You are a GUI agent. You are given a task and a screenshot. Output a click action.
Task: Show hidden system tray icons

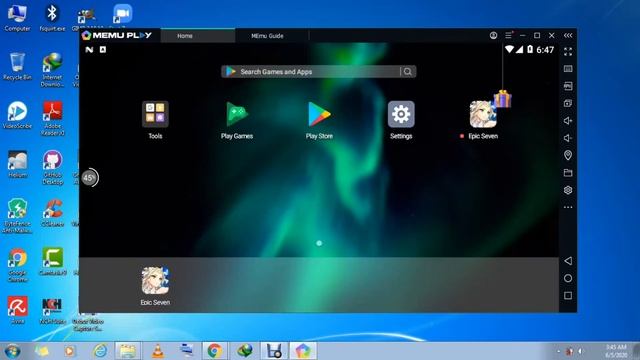(558, 351)
